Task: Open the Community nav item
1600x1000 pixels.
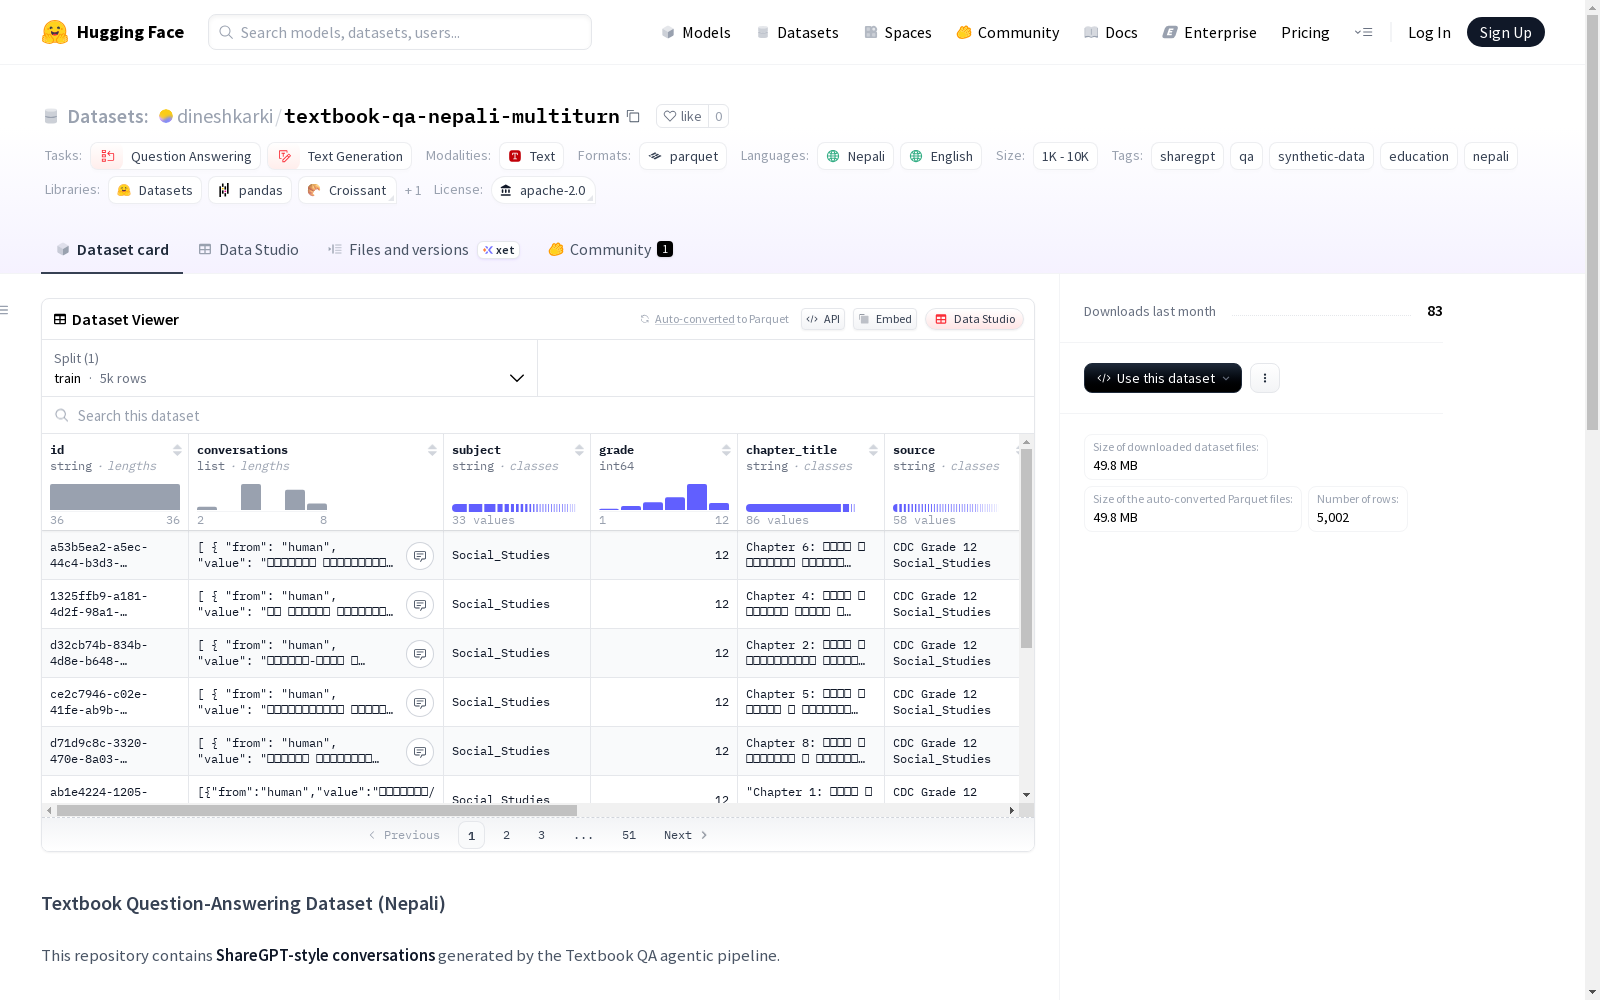Action: click(1007, 32)
